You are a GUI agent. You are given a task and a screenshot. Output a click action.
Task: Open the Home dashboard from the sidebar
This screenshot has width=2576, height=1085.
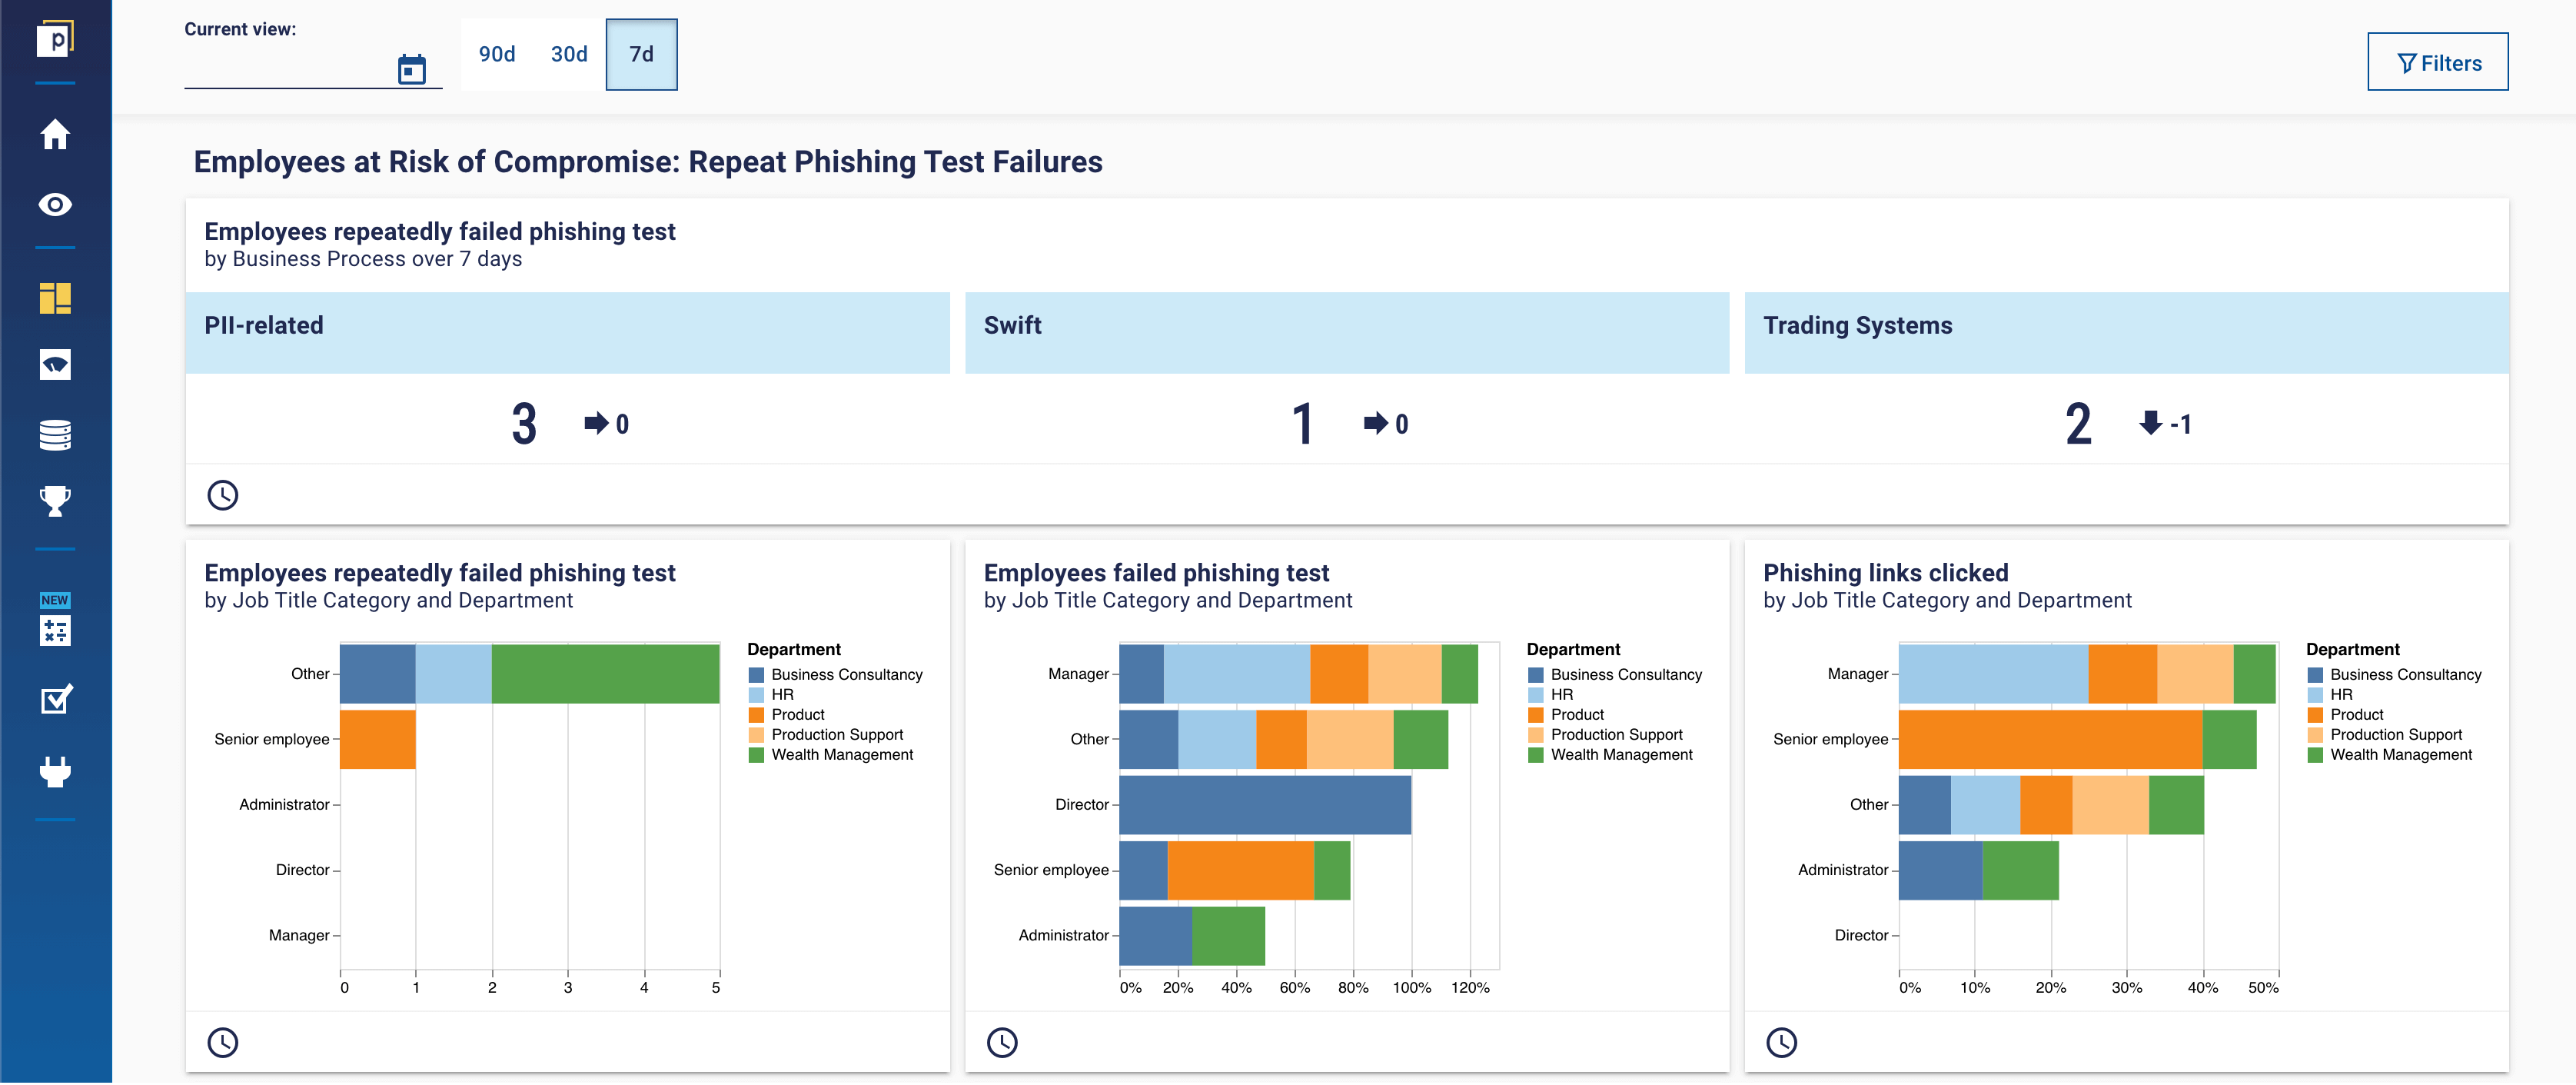tap(55, 134)
